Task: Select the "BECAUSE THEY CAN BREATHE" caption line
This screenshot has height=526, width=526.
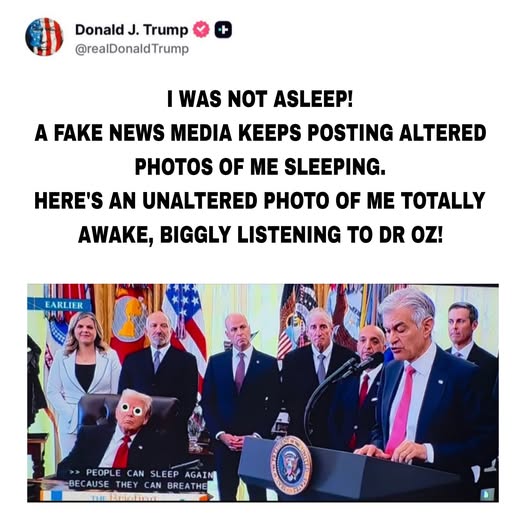Action: pyautogui.click(x=138, y=485)
